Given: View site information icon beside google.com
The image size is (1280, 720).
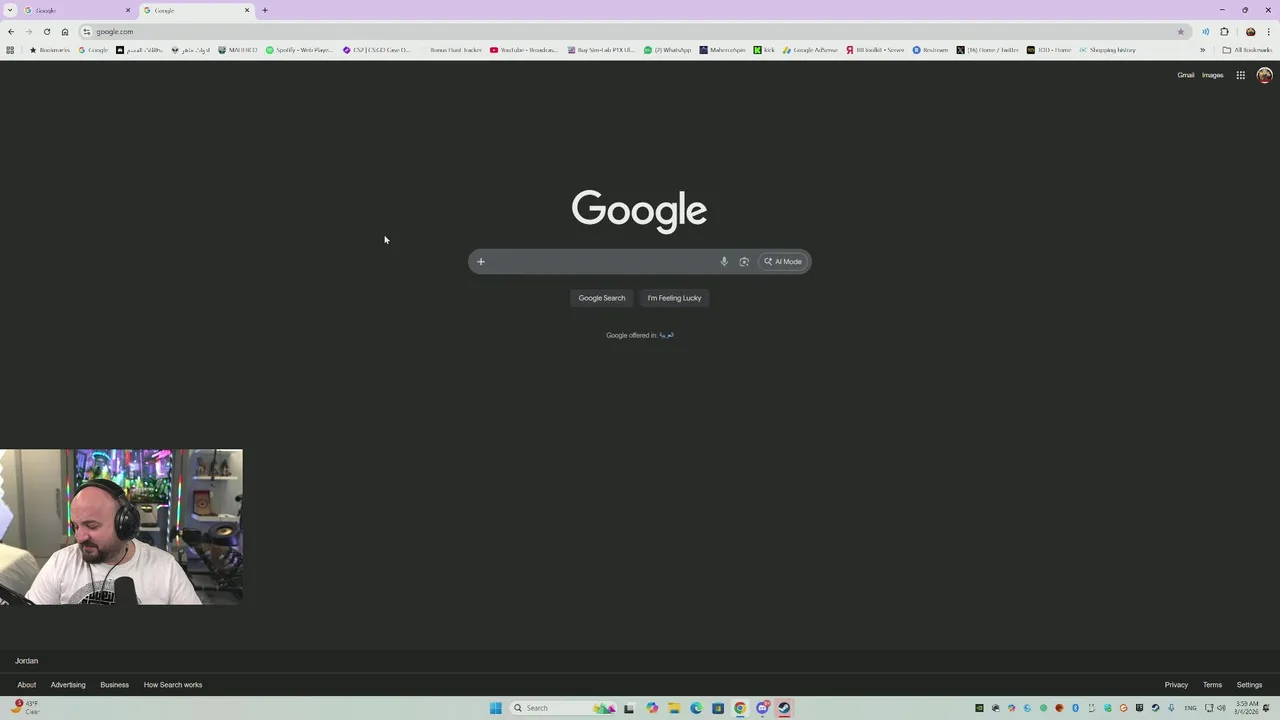Looking at the screenshot, I should tap(87, 31).
